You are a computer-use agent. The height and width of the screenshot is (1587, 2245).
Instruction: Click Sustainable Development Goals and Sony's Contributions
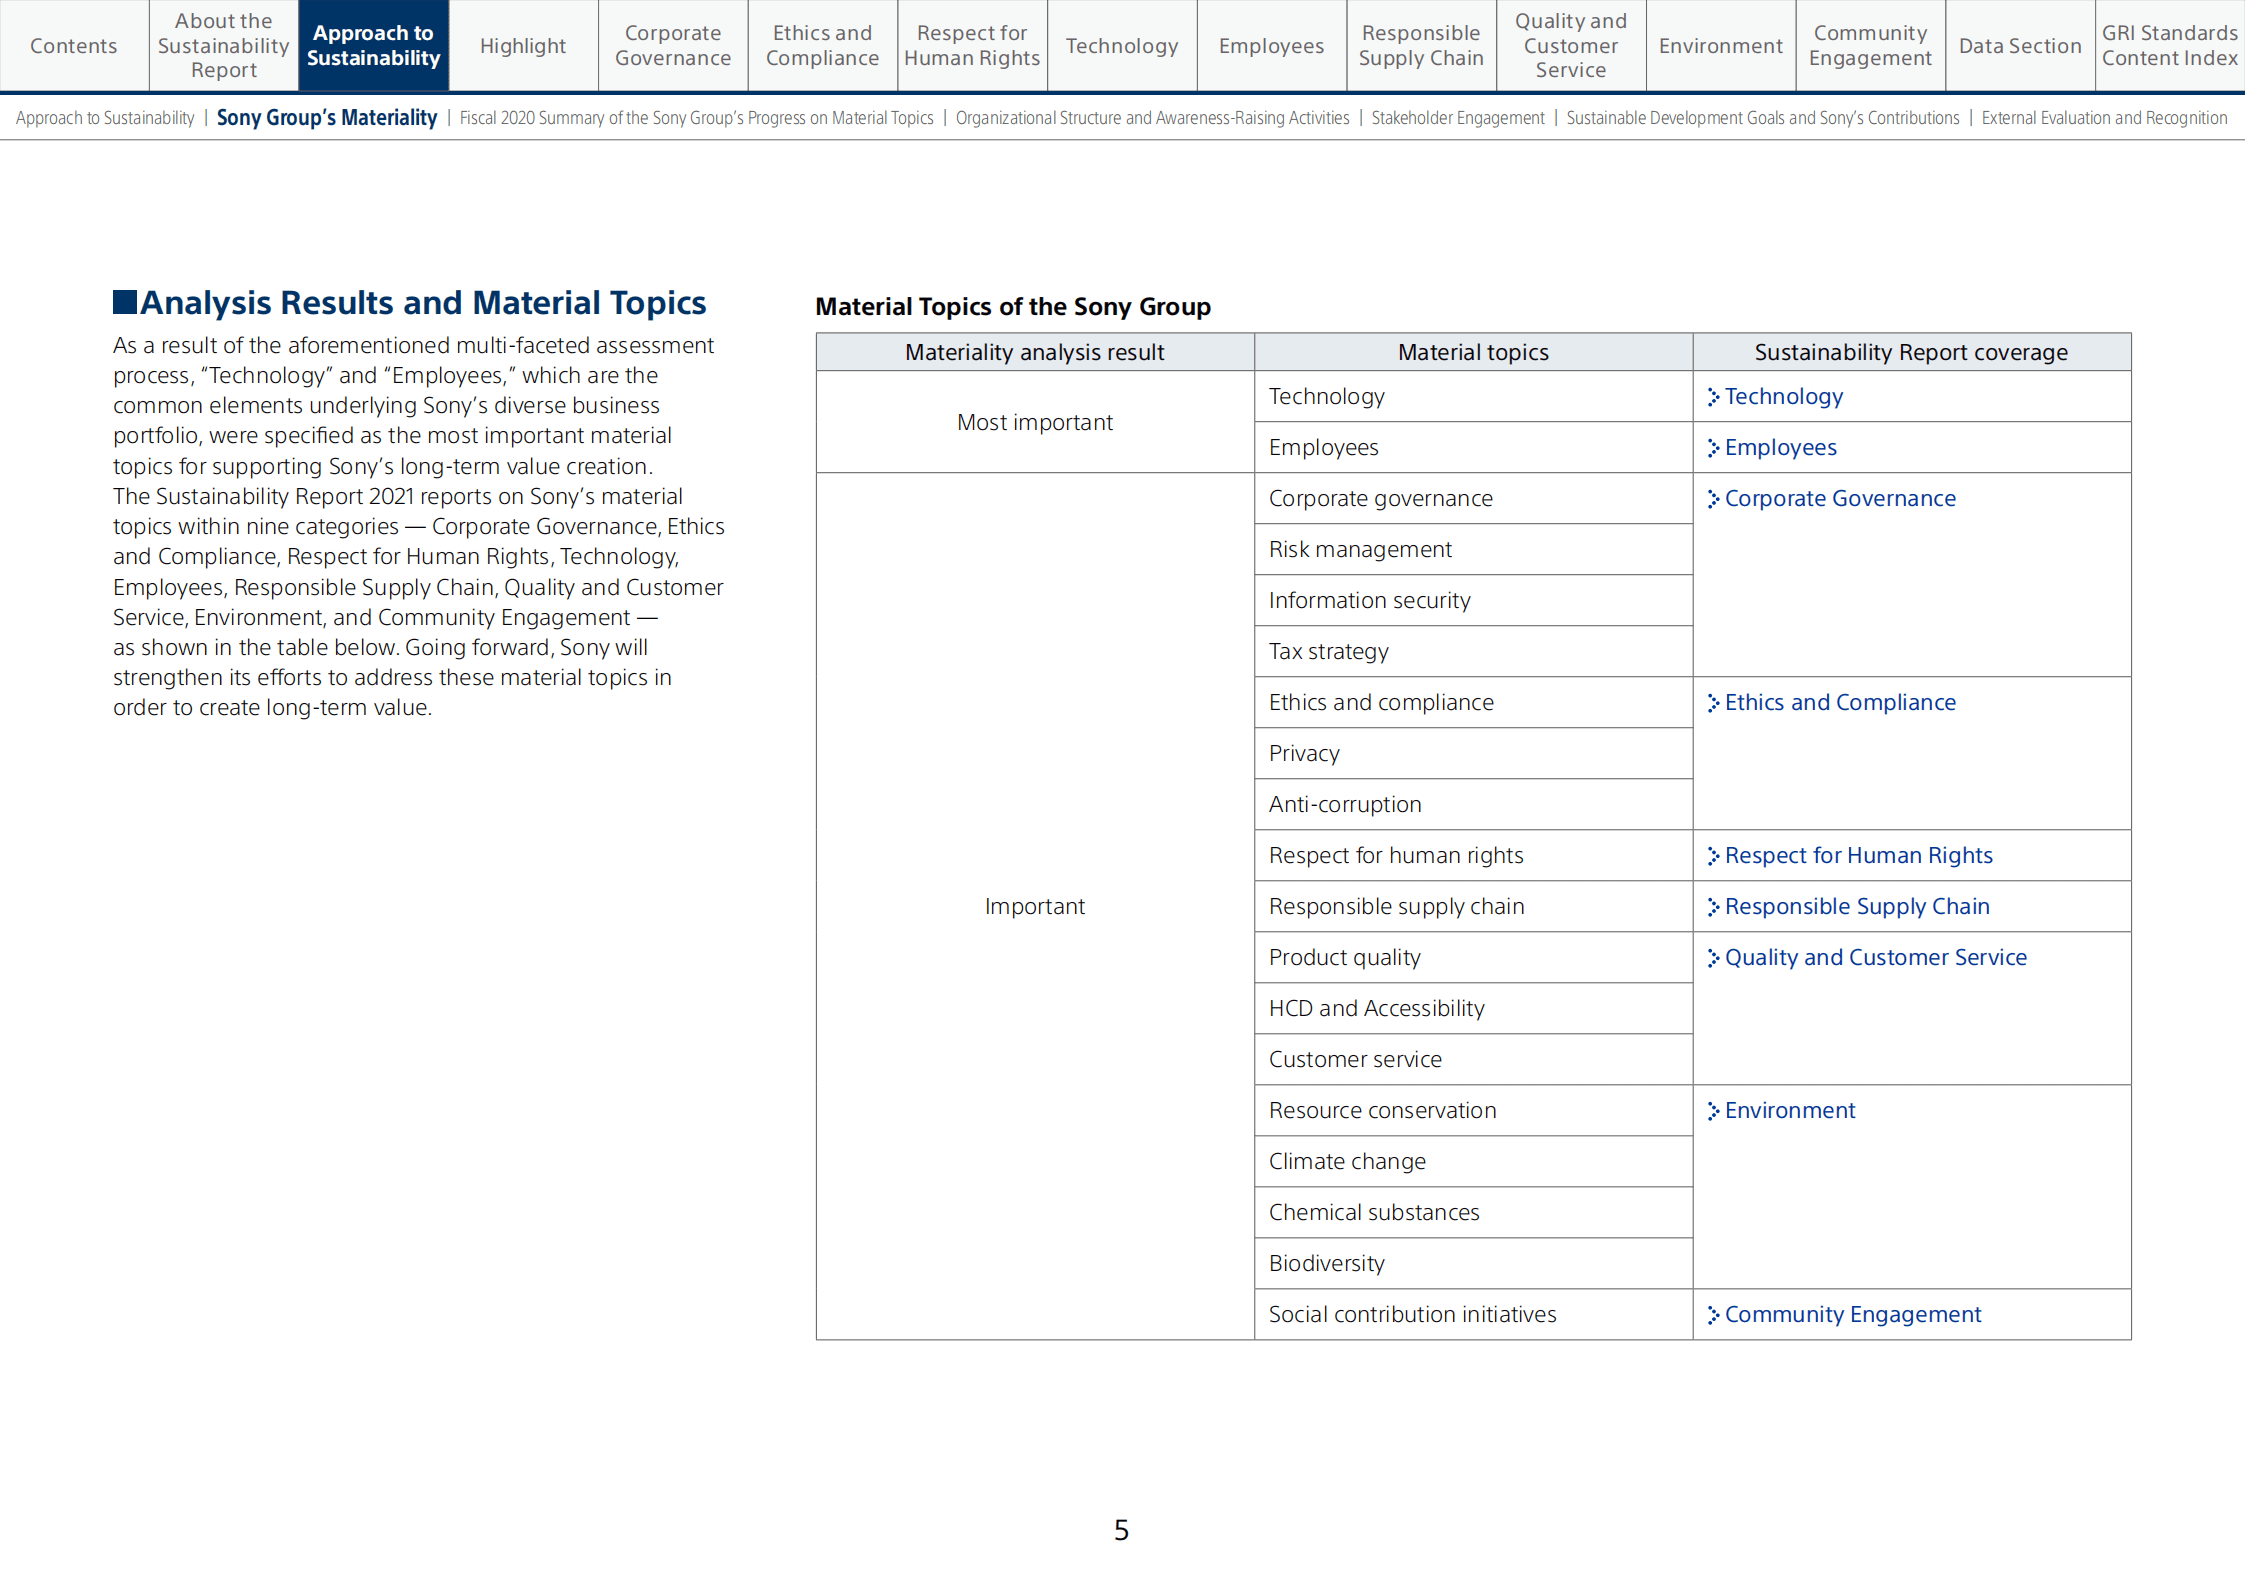(1762, 118)
